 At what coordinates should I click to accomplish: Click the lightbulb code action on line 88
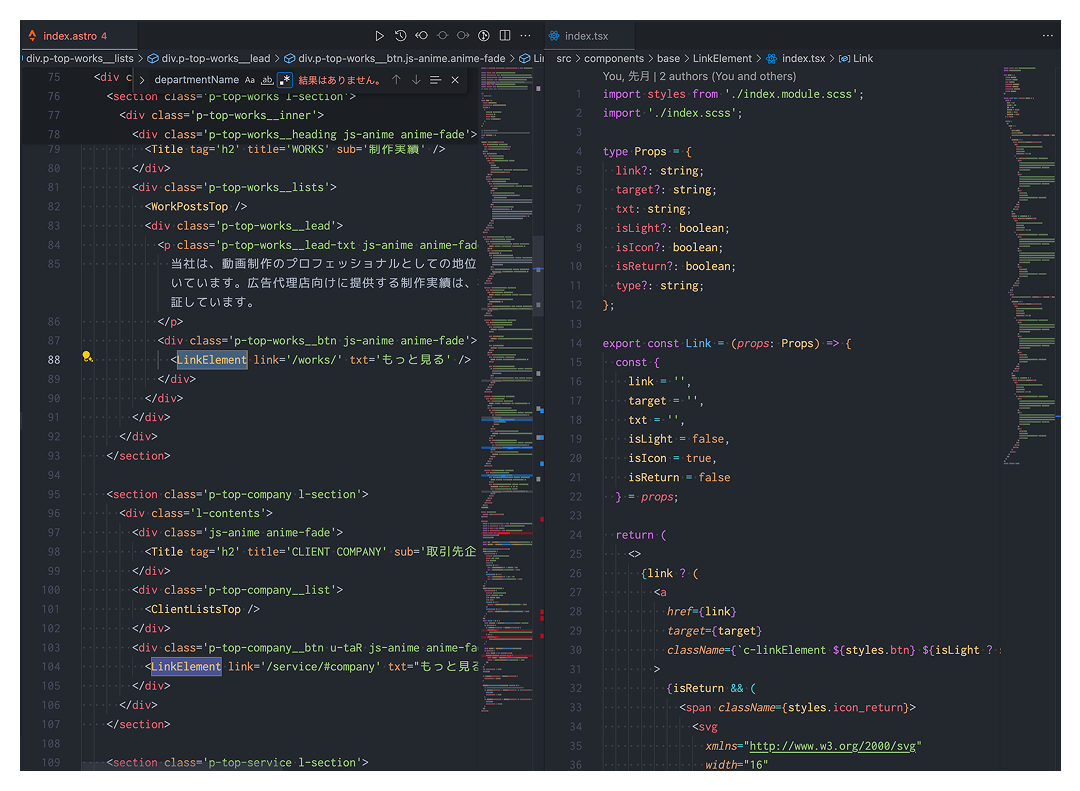[88, 357]
